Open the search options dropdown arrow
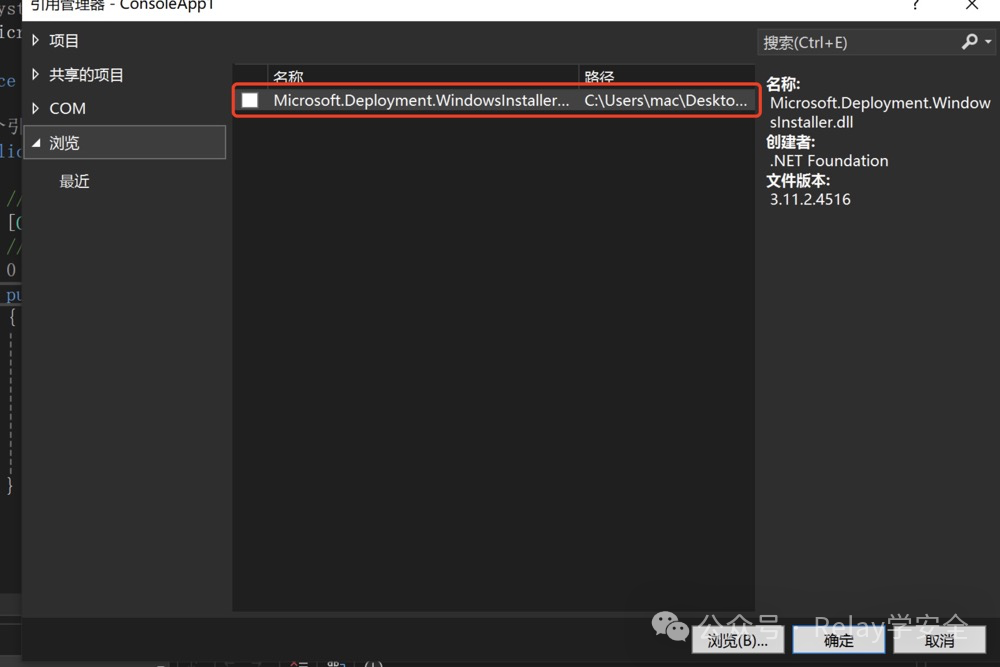This screenshot has width=1000, height=667. [x=988, y=42]
